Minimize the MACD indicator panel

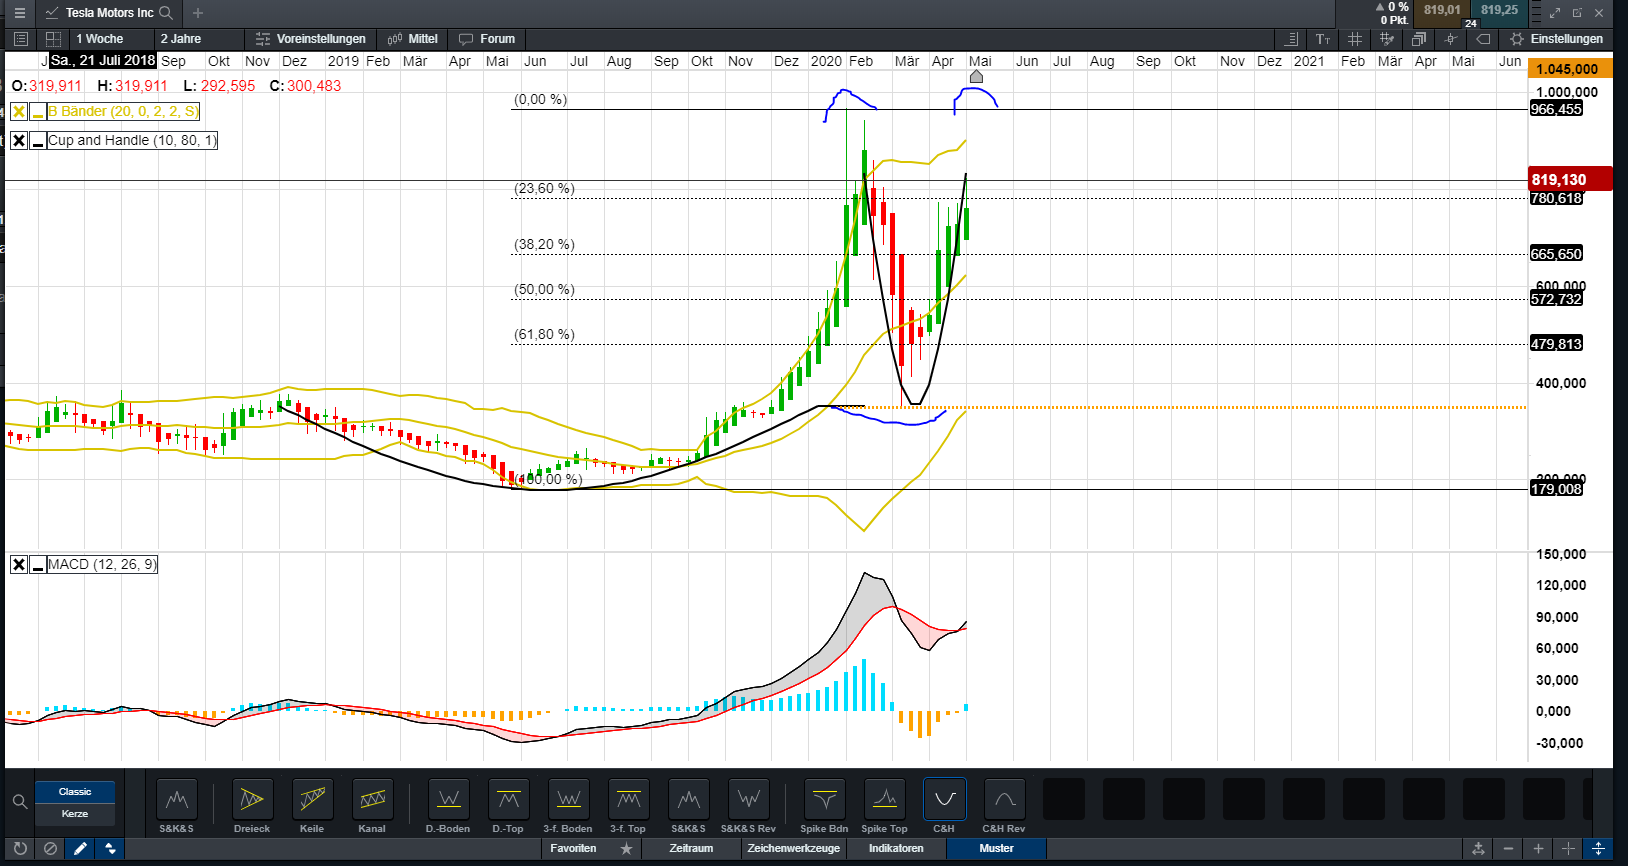(x=38, y=565)
